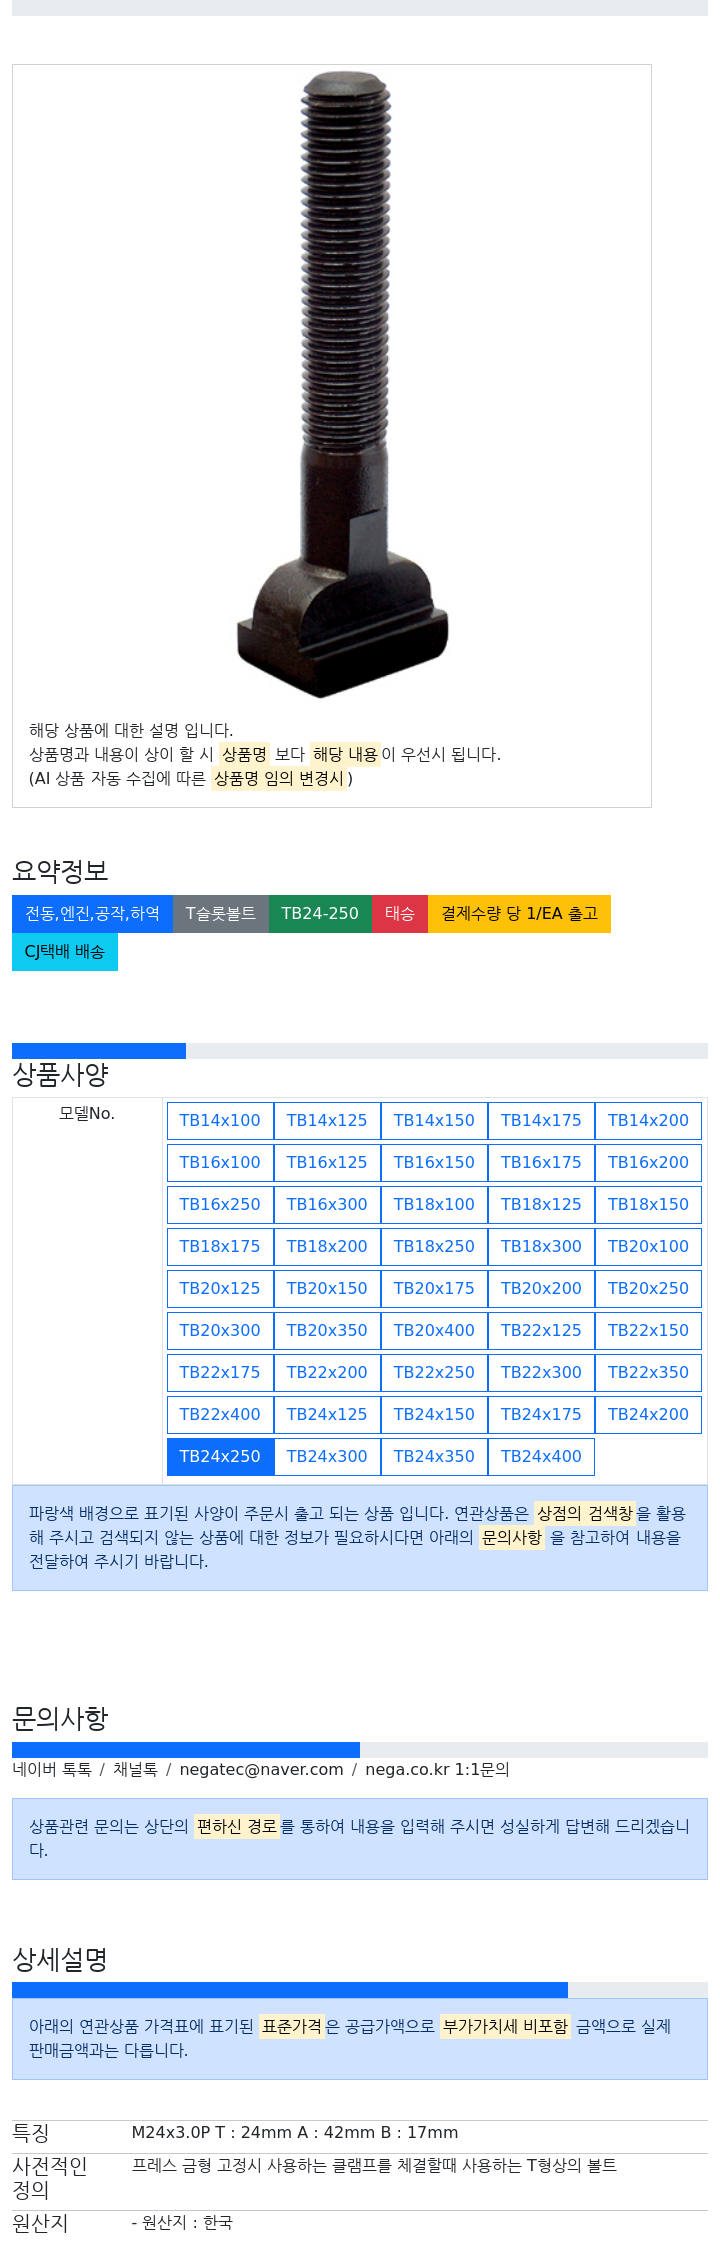
Task: Choose the TB24x300 model
Action: click(327, 1457)
